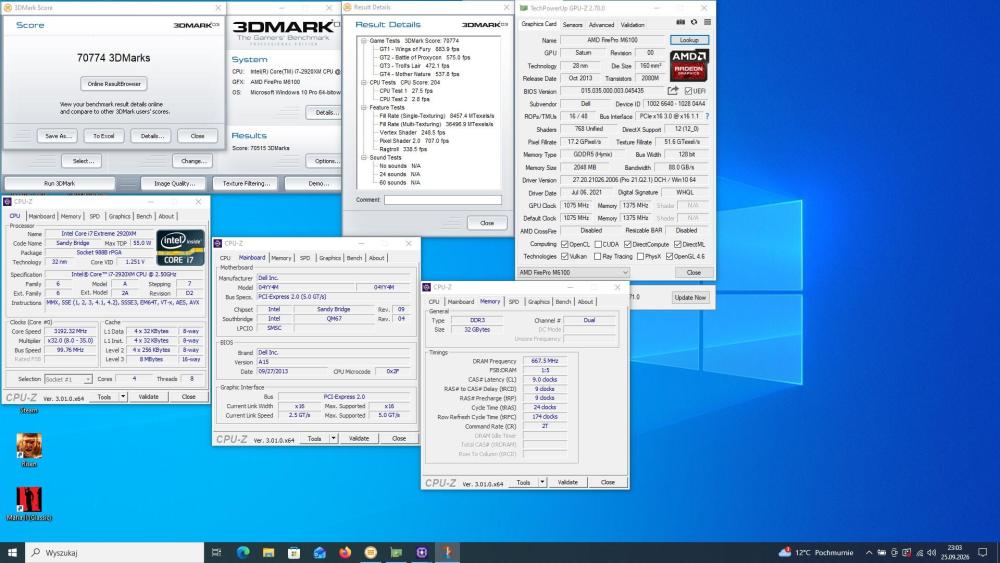
Task: Toggle the DirectCompute checkbox
Action: tap(628, 244)
